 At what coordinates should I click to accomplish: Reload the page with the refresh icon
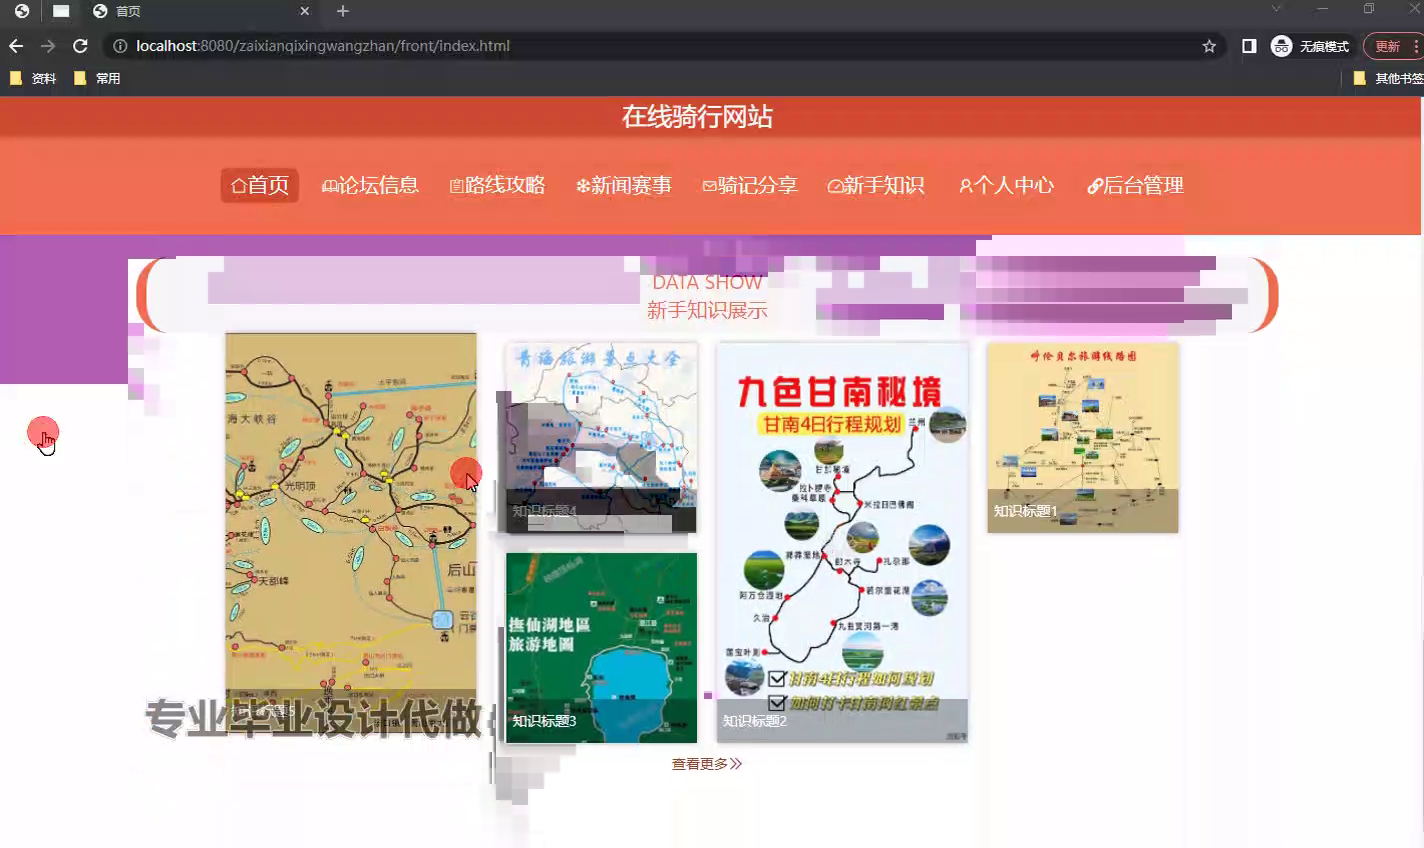[x=81, y=46]
